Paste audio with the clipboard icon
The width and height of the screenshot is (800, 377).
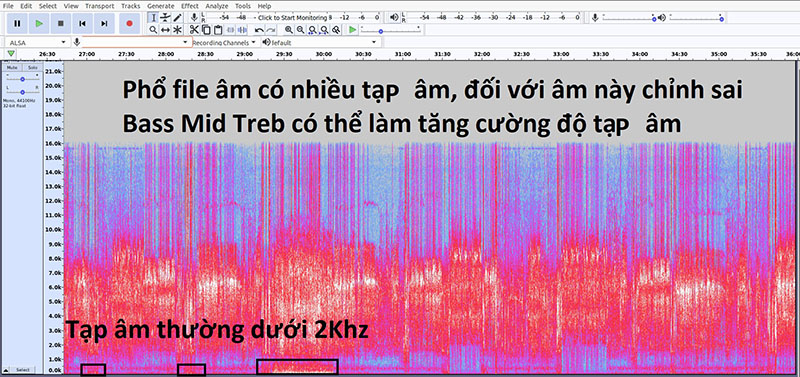(x=218, y=30)
